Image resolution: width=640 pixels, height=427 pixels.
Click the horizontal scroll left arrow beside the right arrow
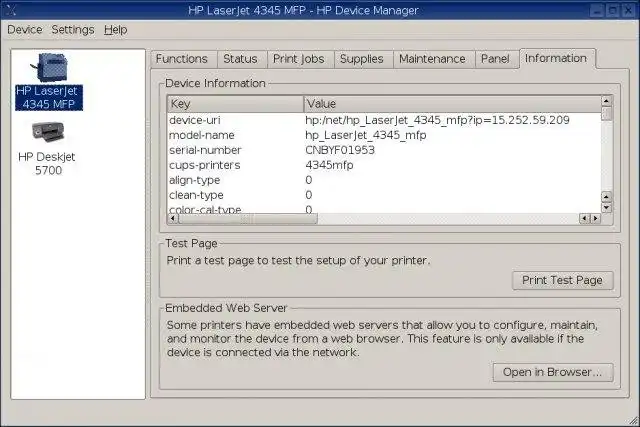tap(585, 219)
